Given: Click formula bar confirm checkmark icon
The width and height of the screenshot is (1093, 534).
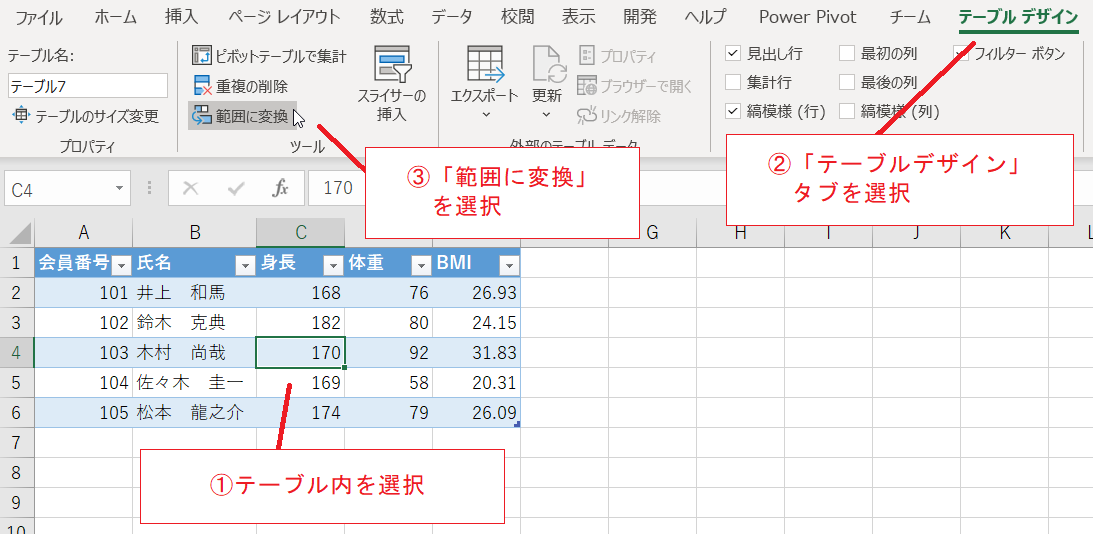Looking at the screenshot, I should [236, 188].
